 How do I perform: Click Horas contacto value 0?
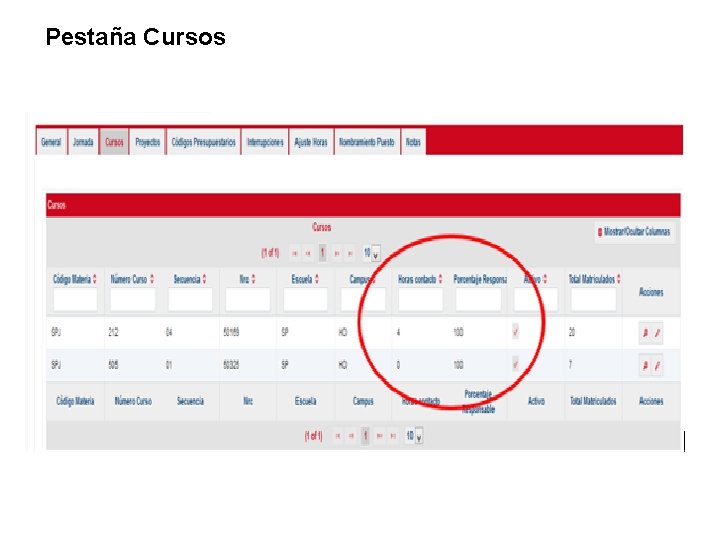coord(398,365)
